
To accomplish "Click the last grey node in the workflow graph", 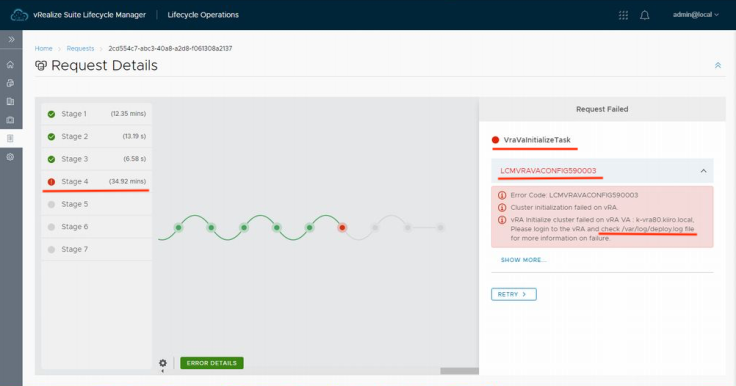I will tap(440, 228).
